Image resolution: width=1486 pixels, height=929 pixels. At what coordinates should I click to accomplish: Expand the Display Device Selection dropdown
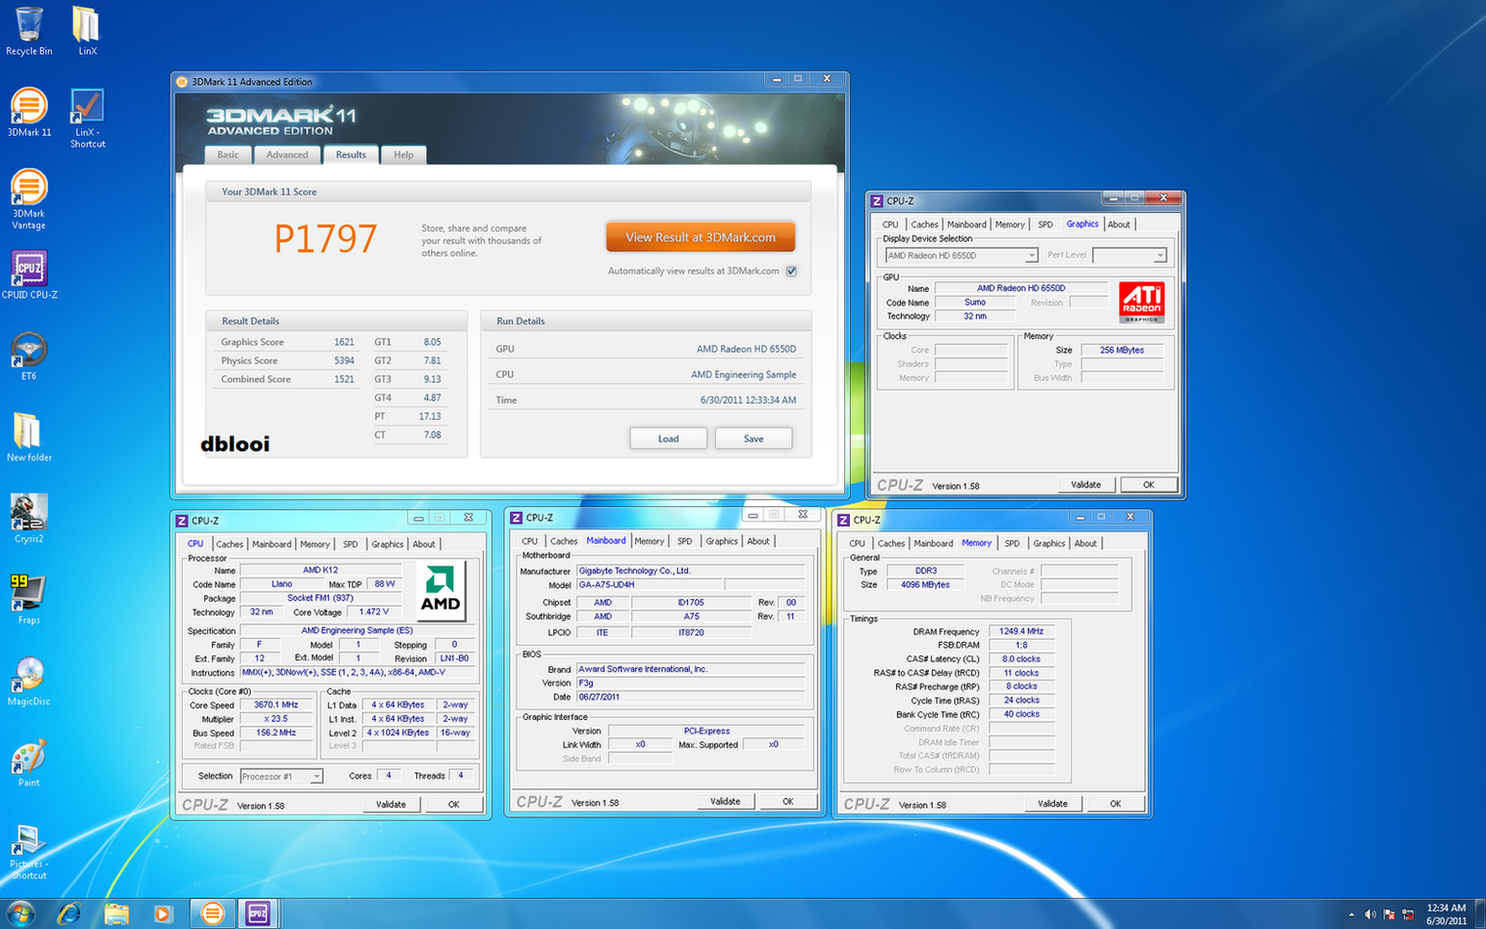pyautogui.click(x=1030, y=256)
